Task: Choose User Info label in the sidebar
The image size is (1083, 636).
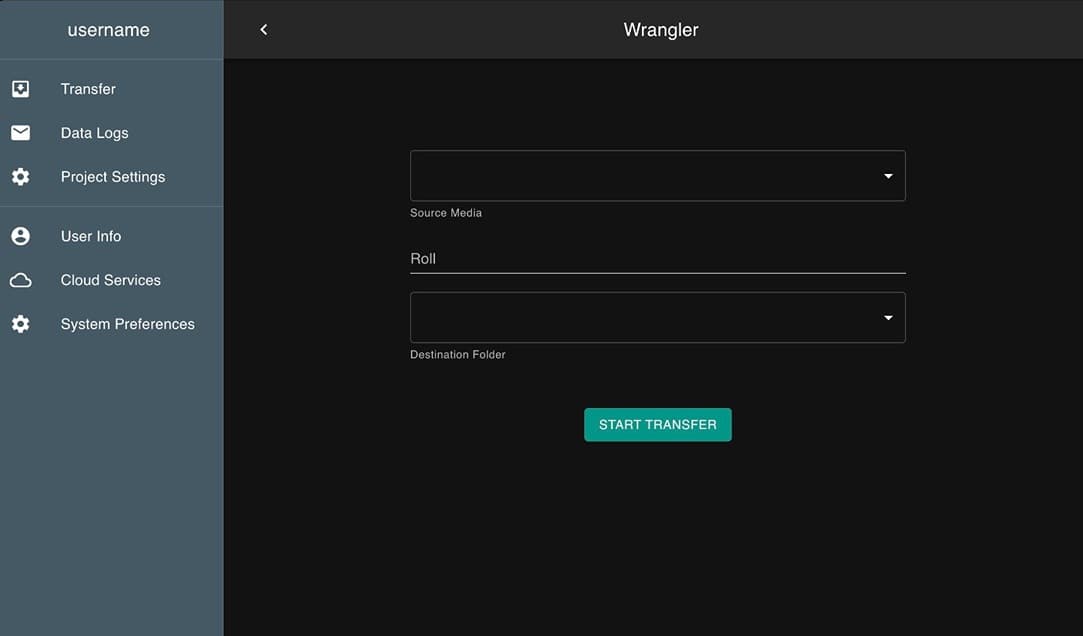Action: click(x=91, y=236)
